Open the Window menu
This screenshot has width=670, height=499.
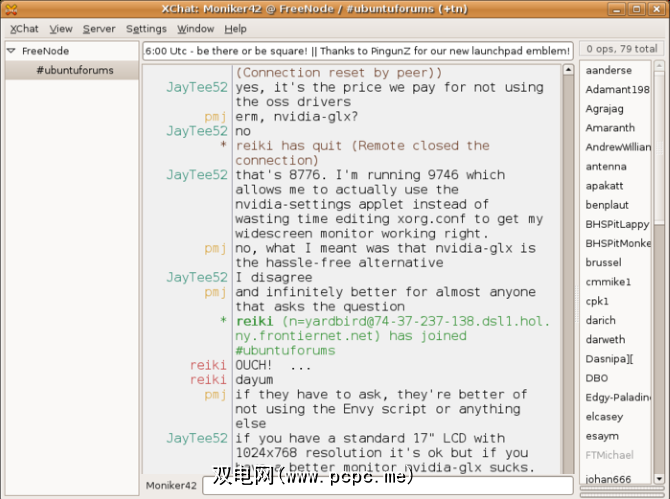click(x=196, y=29)
